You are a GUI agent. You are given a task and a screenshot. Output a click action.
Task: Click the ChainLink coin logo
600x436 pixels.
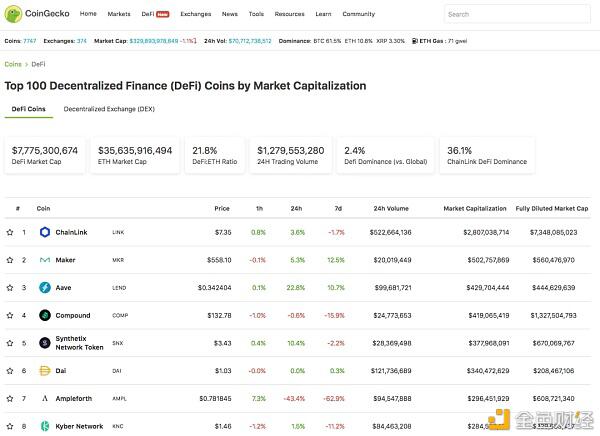point(45,232)
